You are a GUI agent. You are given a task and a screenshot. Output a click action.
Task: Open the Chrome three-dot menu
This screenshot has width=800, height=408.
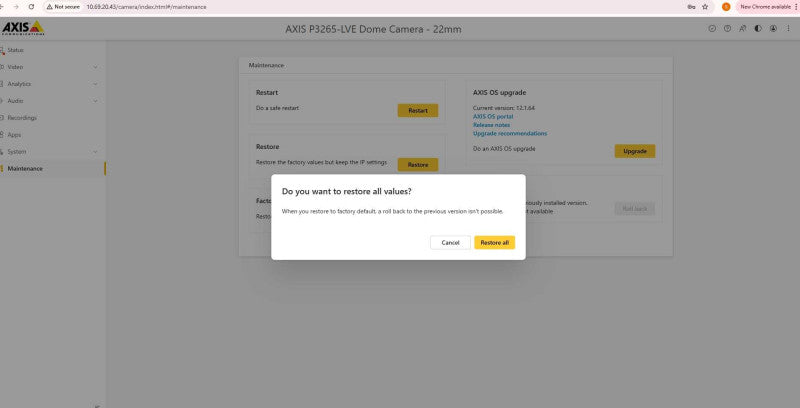[x=796, y=7]
